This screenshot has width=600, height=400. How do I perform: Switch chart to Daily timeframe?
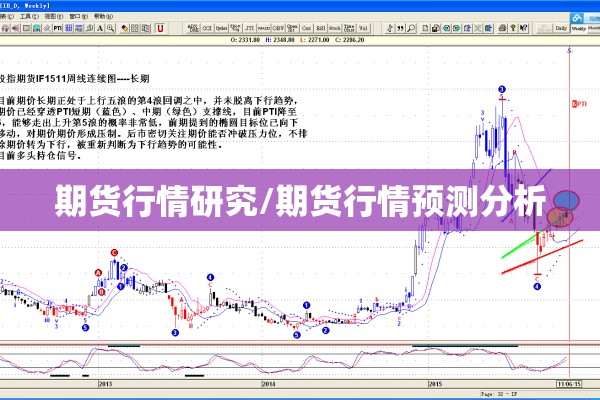(561, 28)
